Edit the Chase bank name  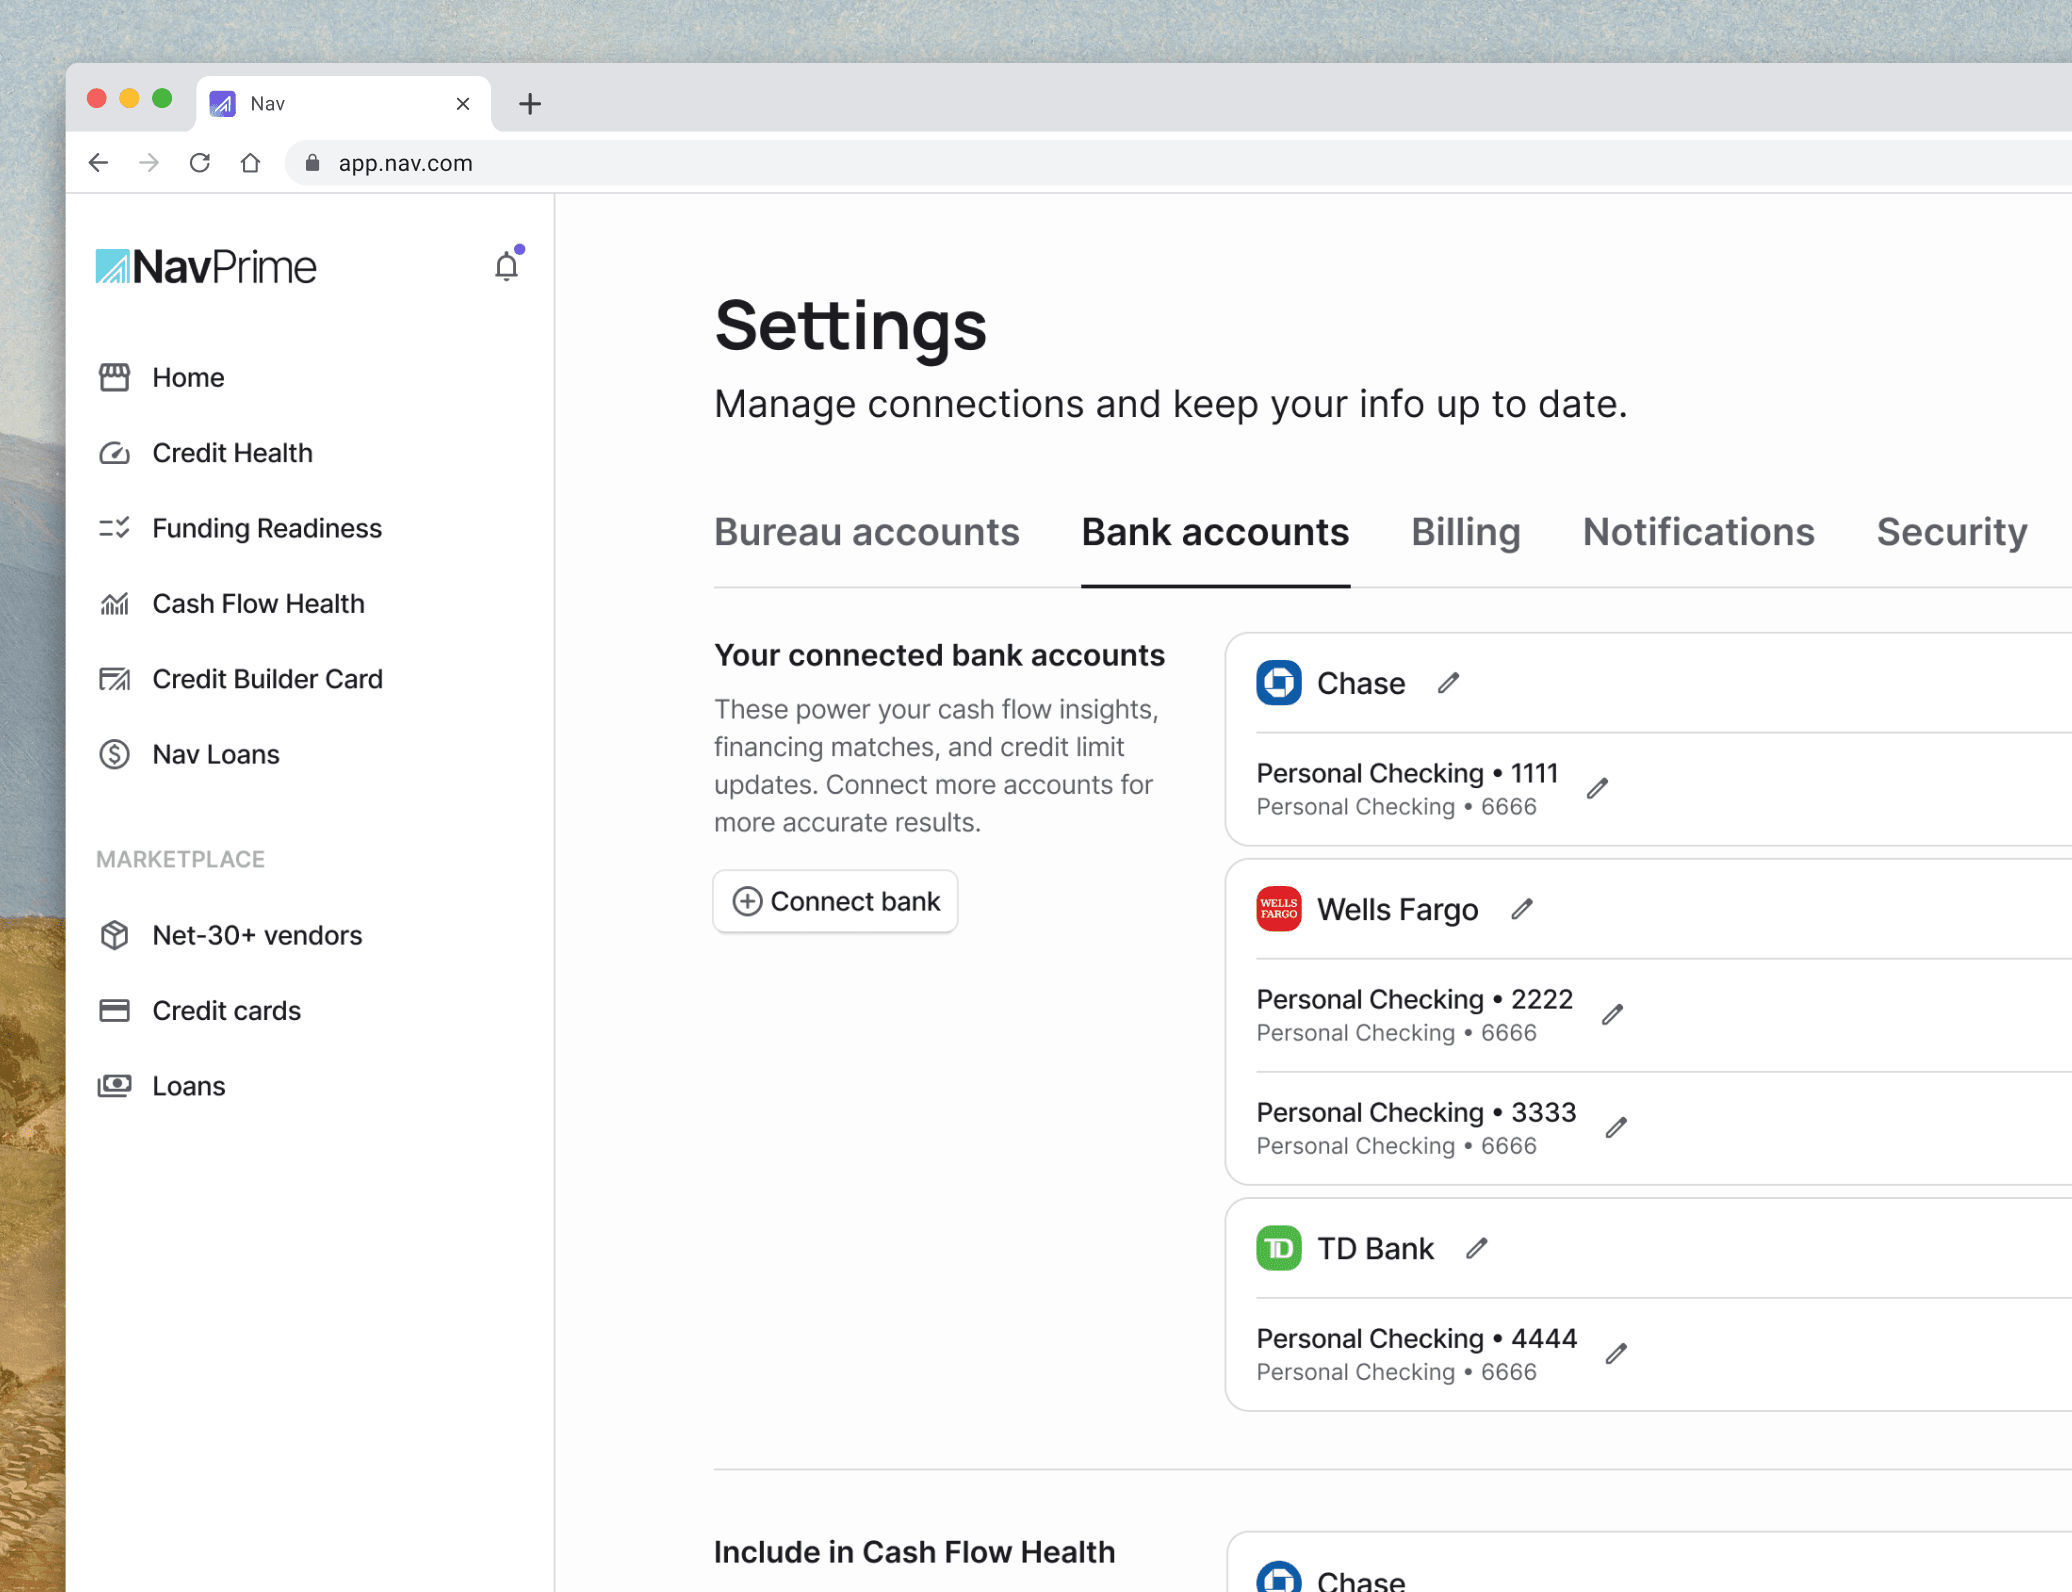(x=1448, y=683)
